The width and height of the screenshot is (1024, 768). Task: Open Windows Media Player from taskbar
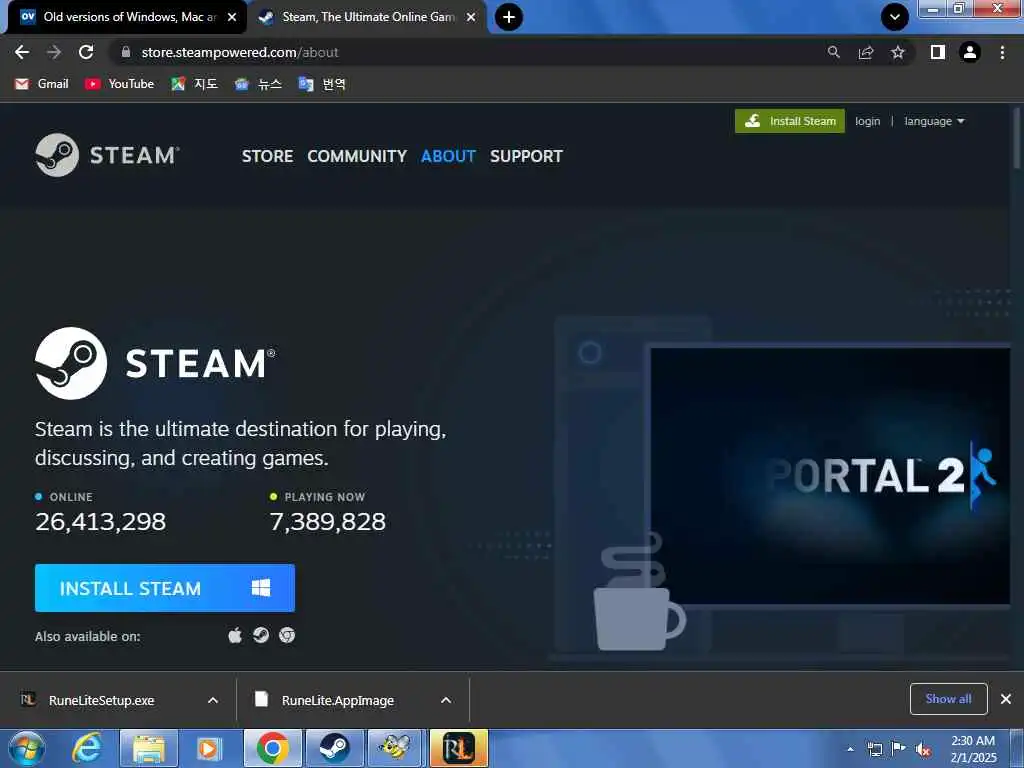tap(209, 748)
